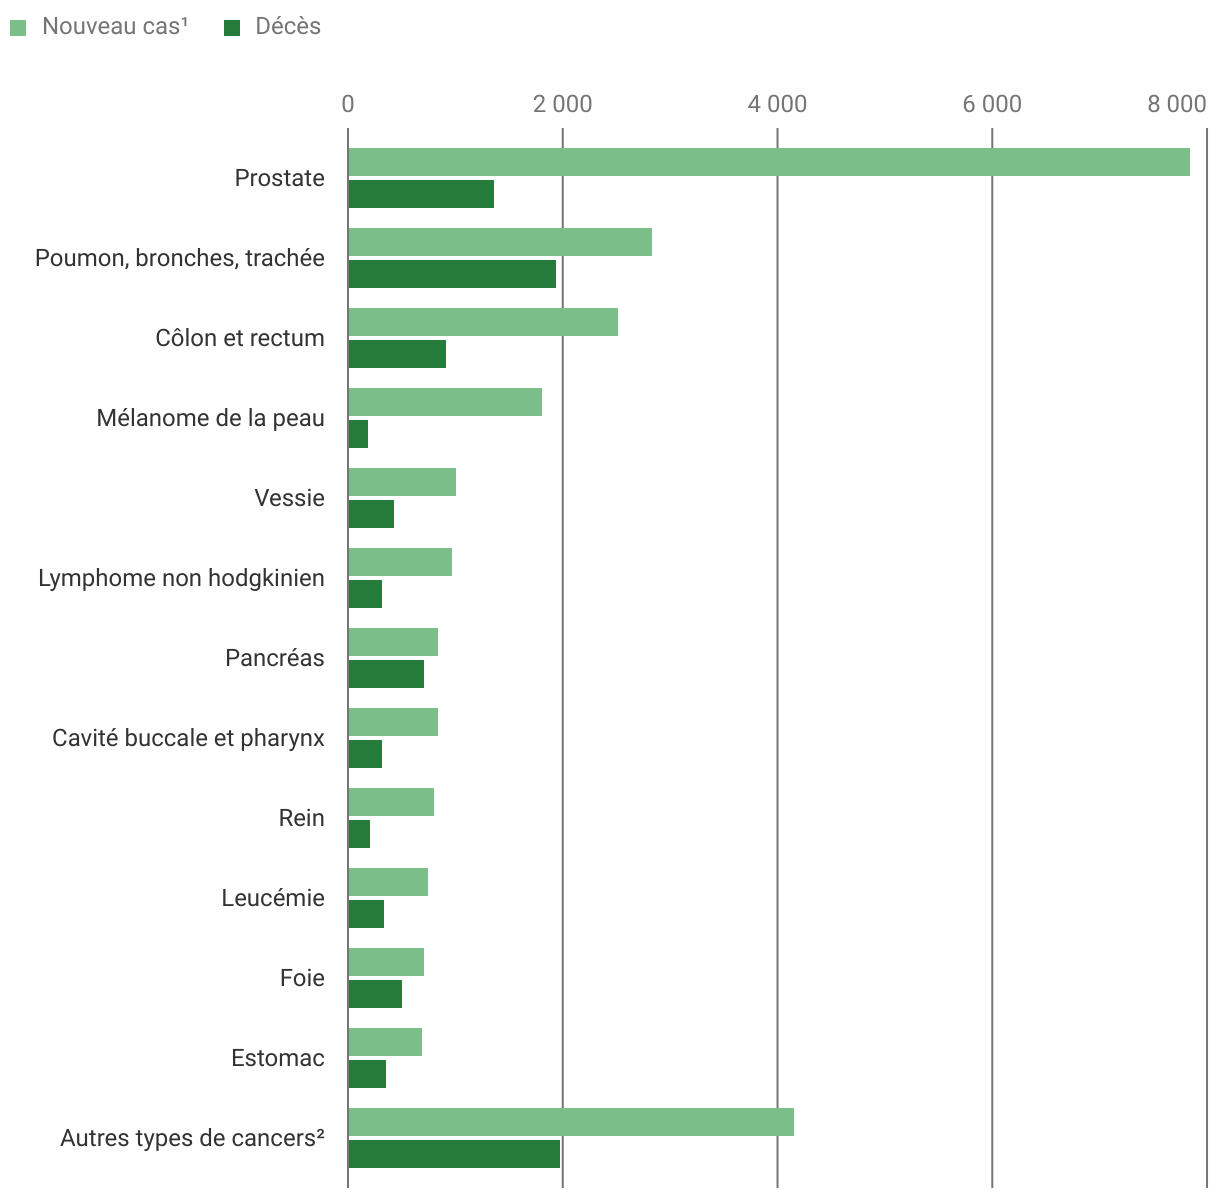This screenshot has width=1220, height=1200.
Task: Click the Foie deaths bar
Action: [x=375, y=994]
